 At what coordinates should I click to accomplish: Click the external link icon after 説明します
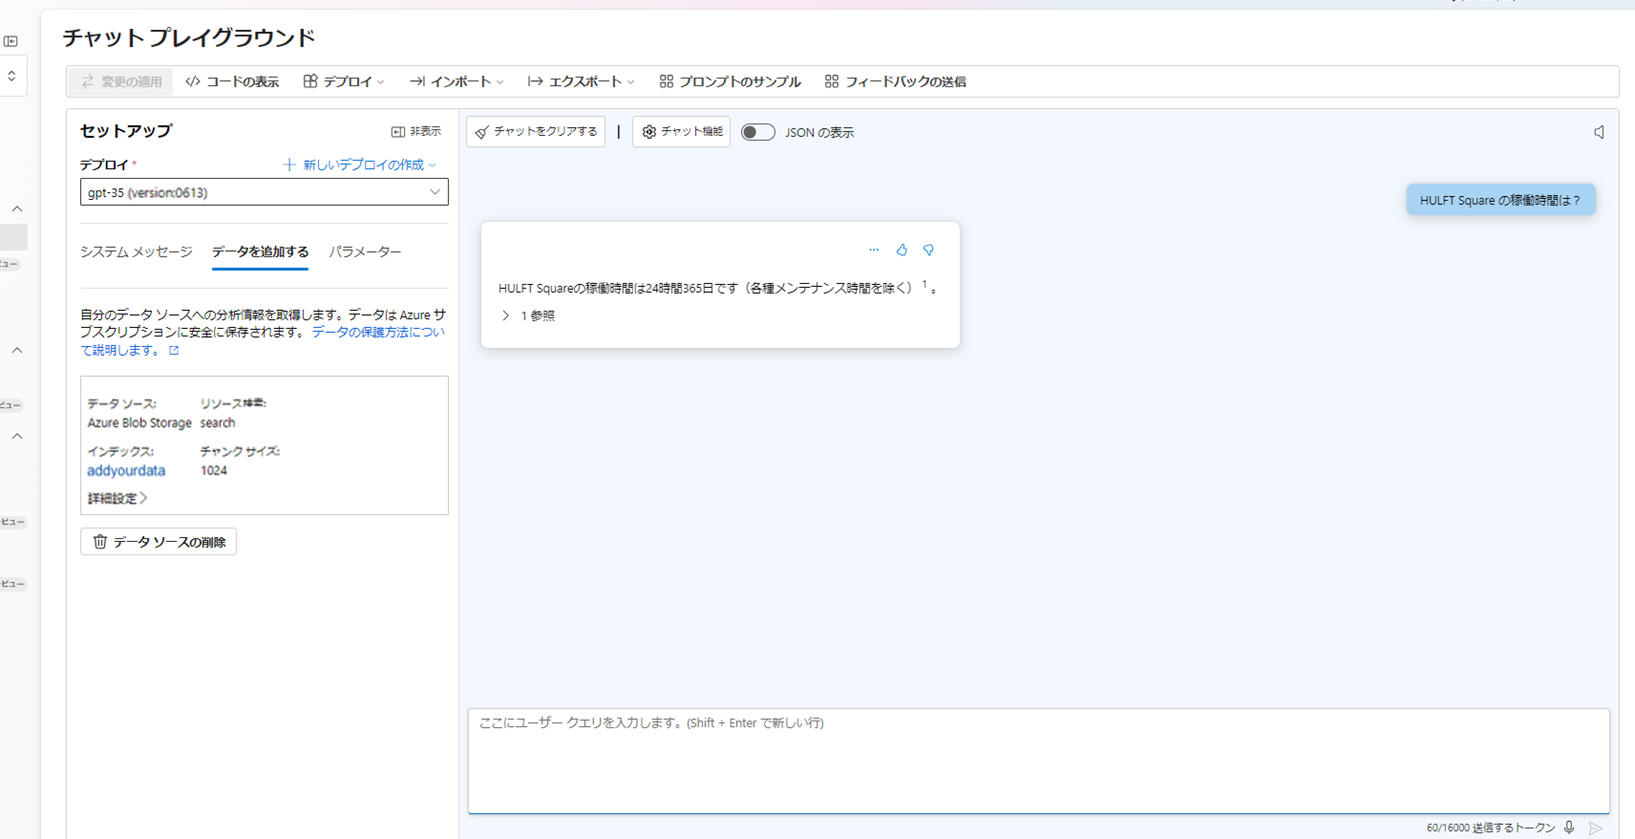click(174, 351)
